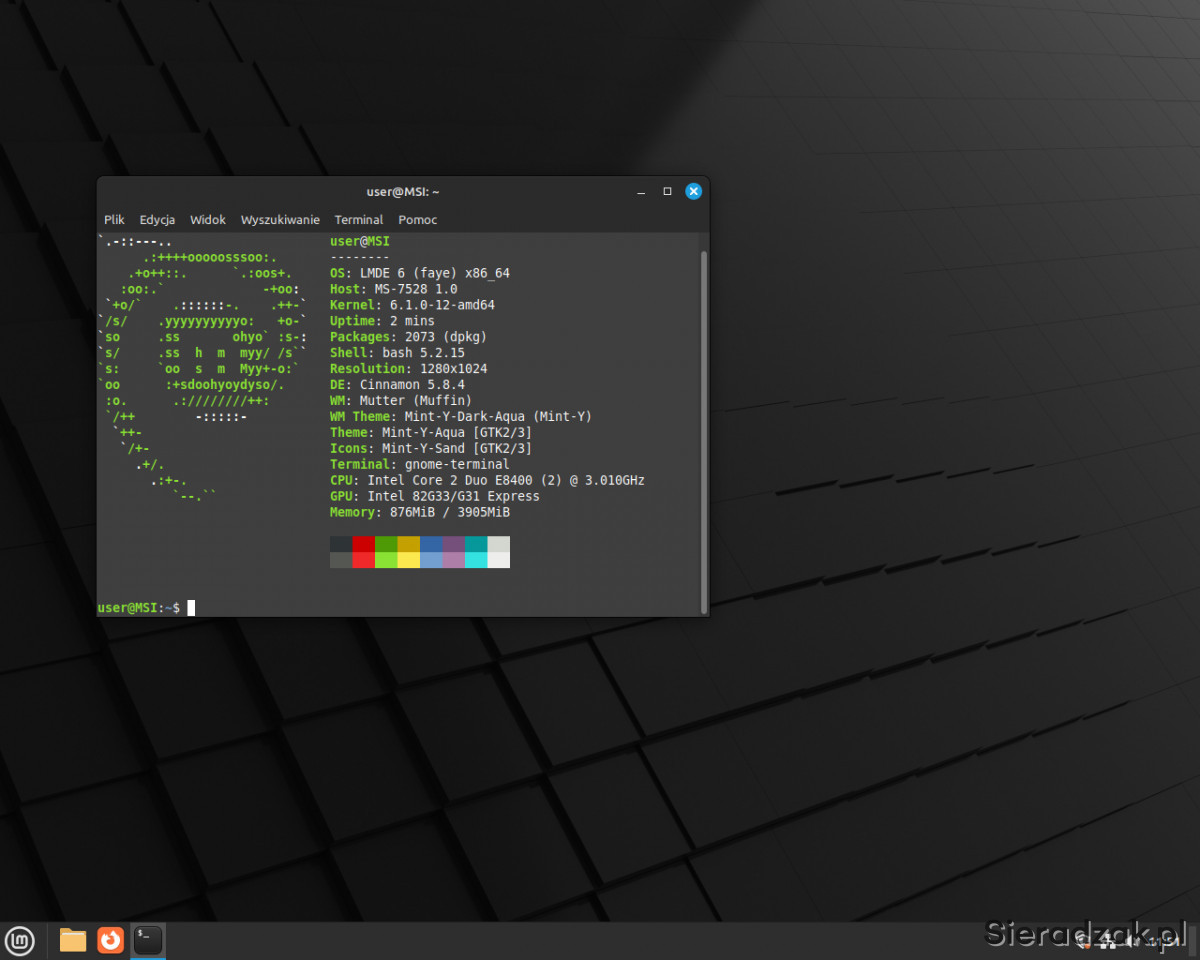The image size is (1200, 960).
Task: Open the Wyszukiwanie menu
Action: (280, 220)
